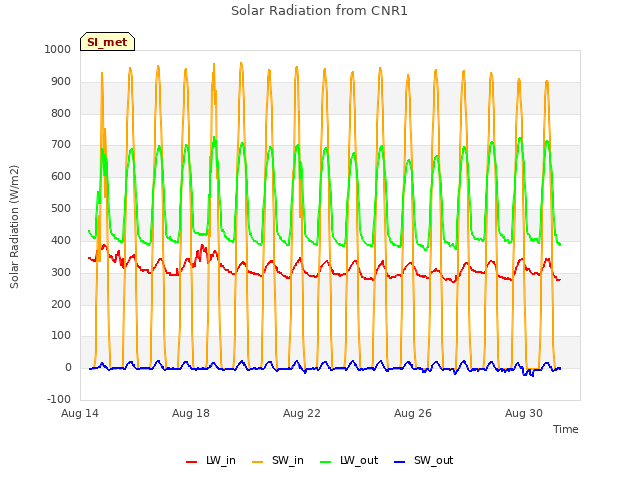Toggle the LW_out legend entry
The width and height of the screenshot is (640, 480).
coord(349,460)
